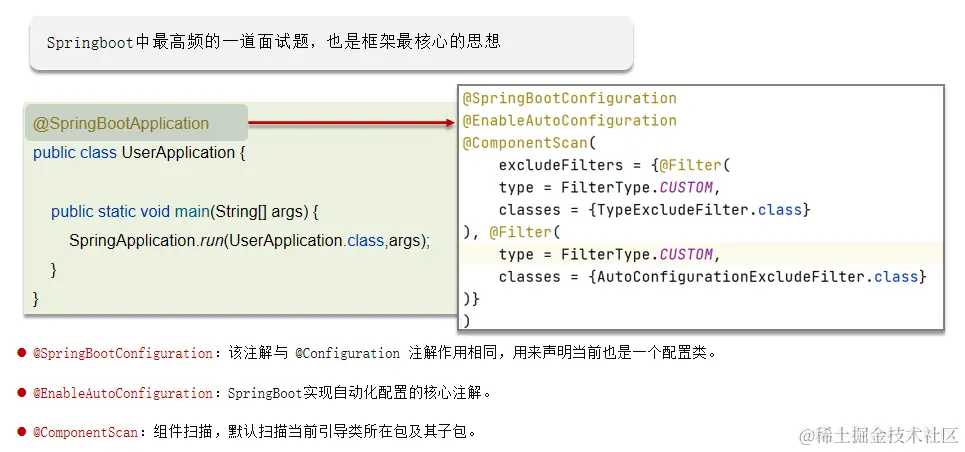Click 'classes = {TypeExcludeFilter.class}' line

(x=654, y=210)
